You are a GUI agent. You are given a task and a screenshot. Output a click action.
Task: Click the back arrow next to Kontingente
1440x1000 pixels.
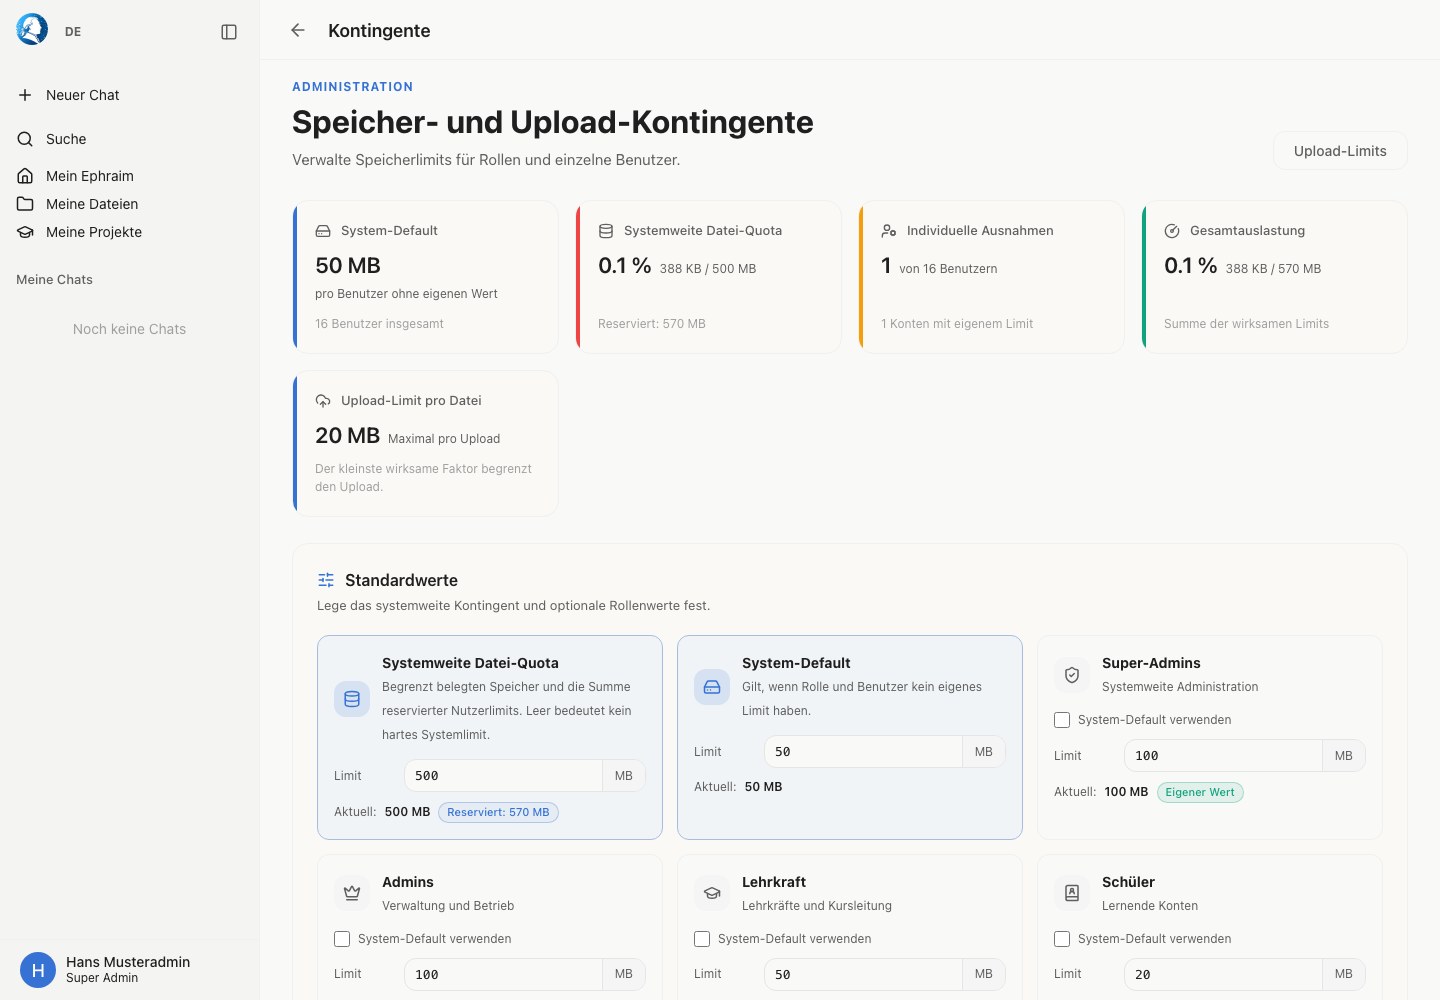[x=298, y=30]
